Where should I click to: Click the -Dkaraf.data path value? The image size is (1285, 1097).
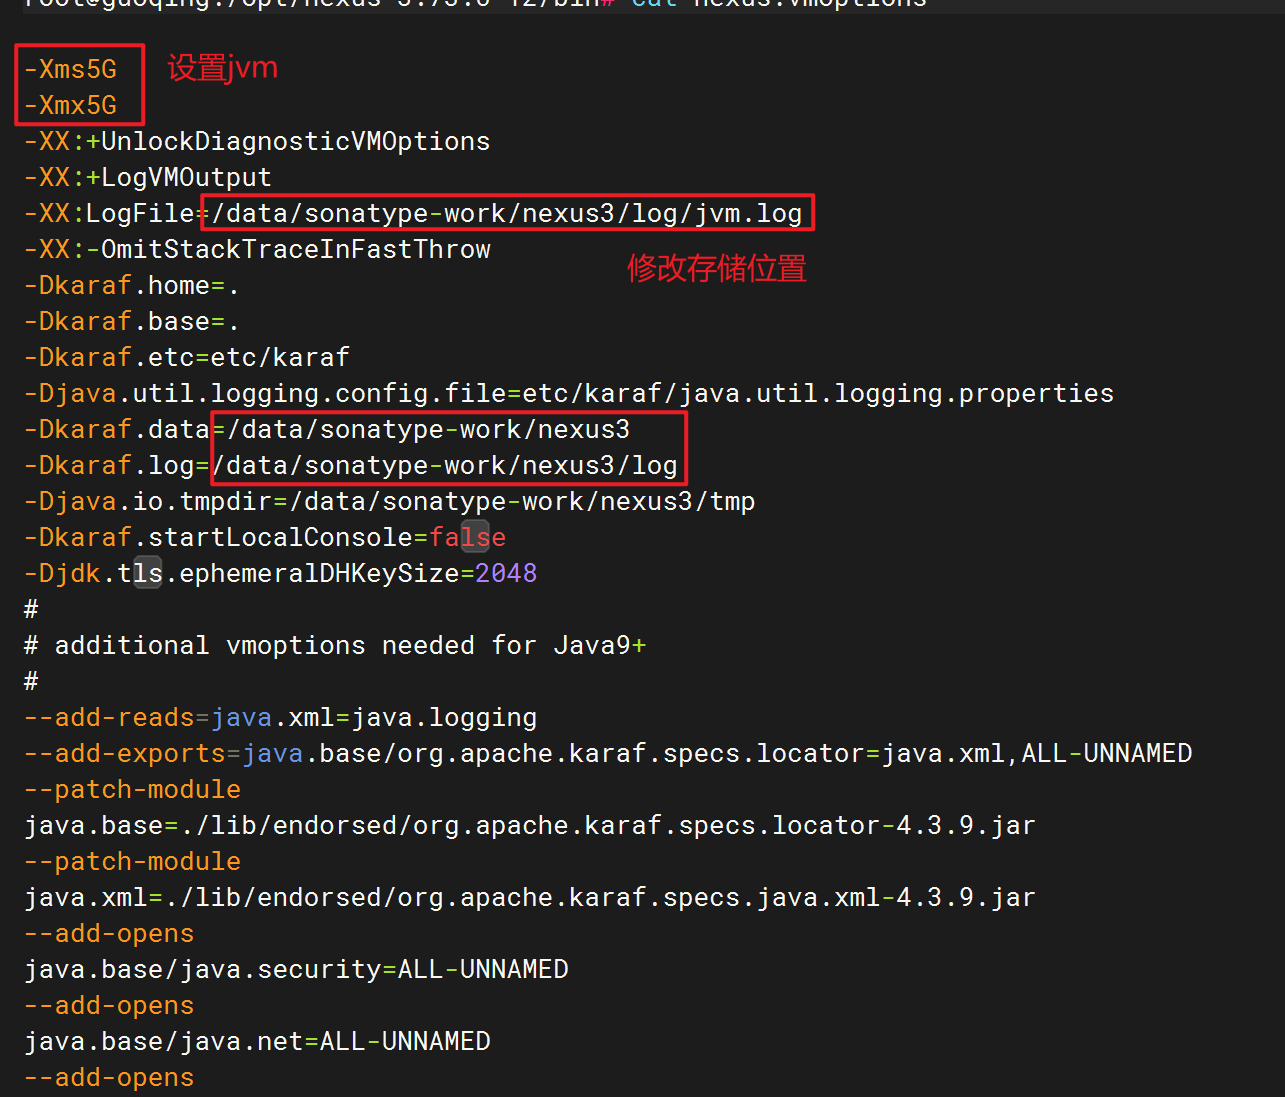(x=429, y=429)
